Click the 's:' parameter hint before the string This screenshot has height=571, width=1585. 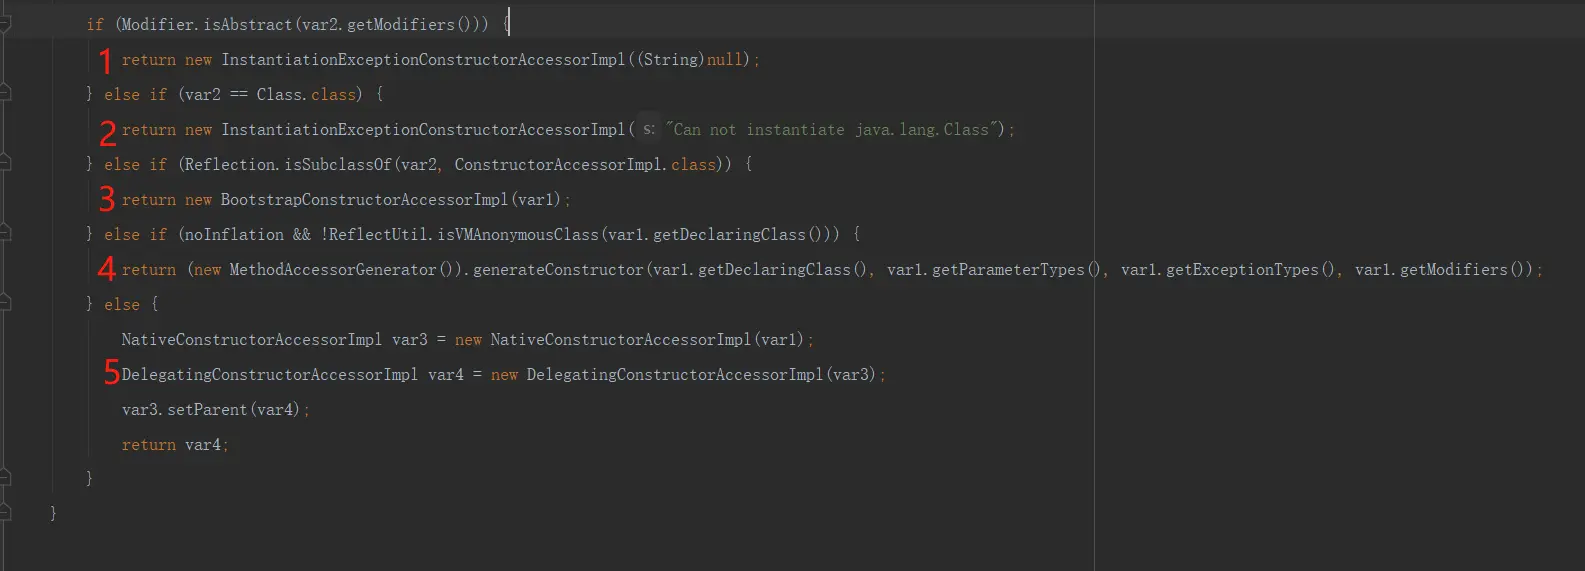click(x=648, y=129)
